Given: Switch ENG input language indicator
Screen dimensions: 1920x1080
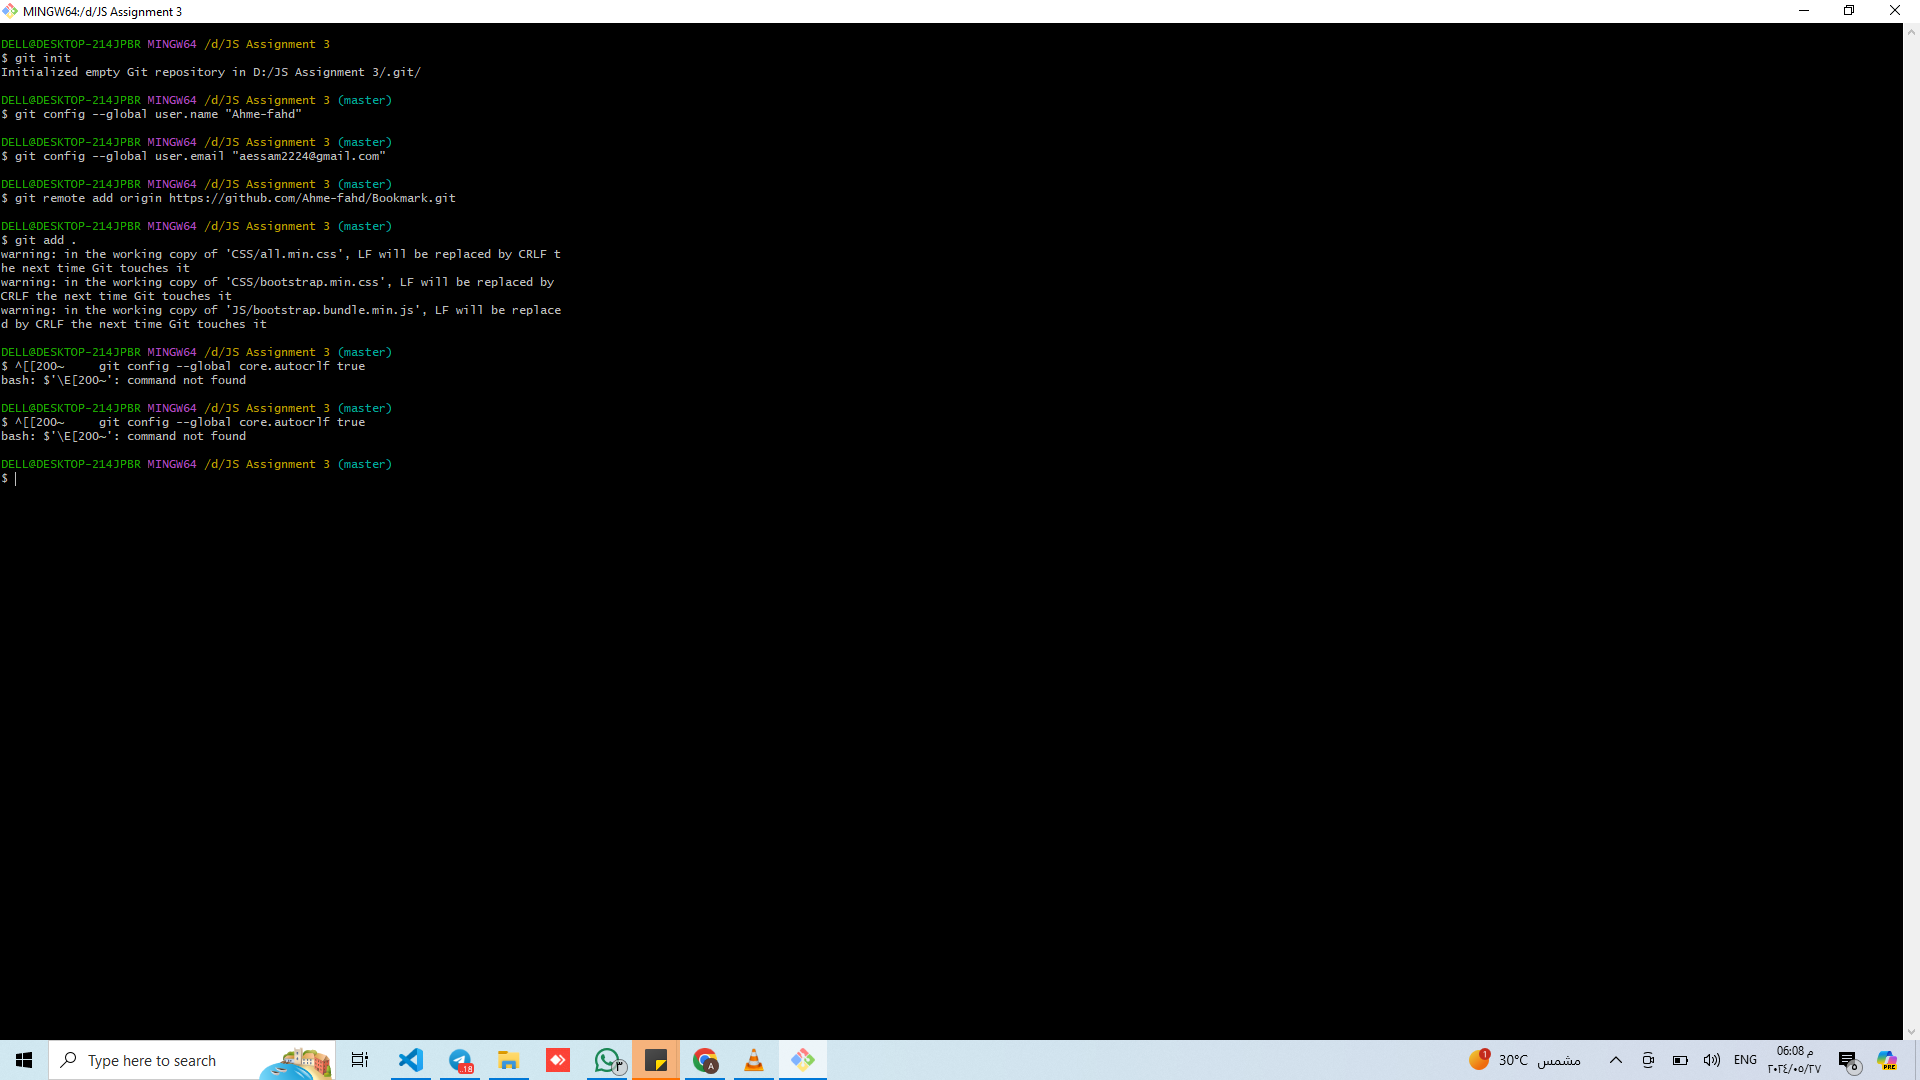Looking at the screenshot, I should pyautogui.click(x=1745, y=1060).
